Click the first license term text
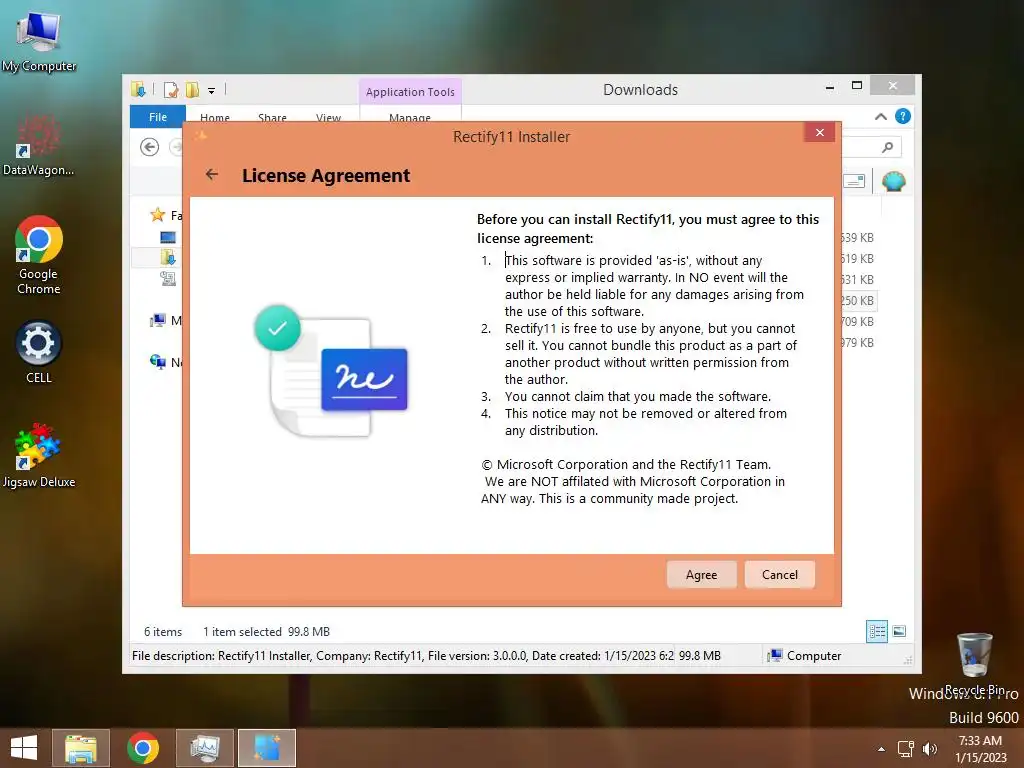 (654, 286)
